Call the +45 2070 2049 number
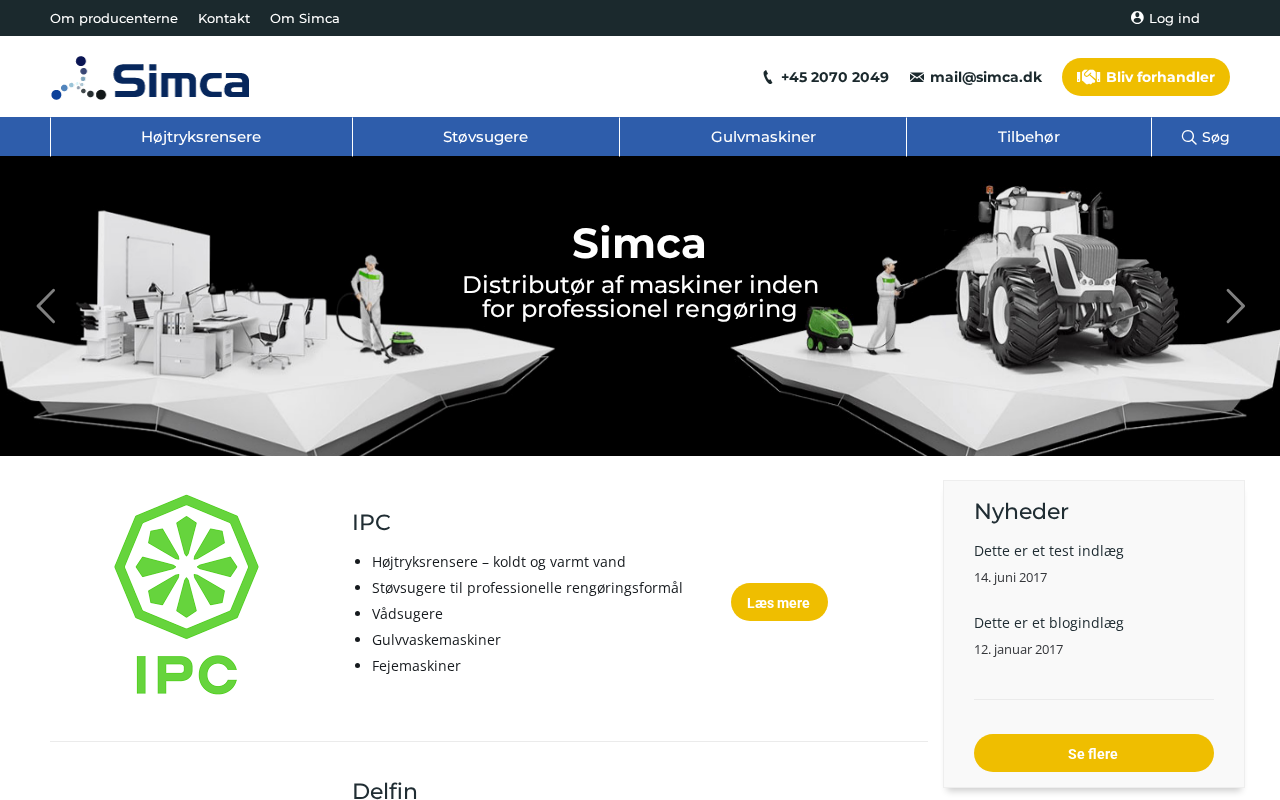Image resolution: width=1280 pixels, height=800 pixels. [x=835, y=77]
